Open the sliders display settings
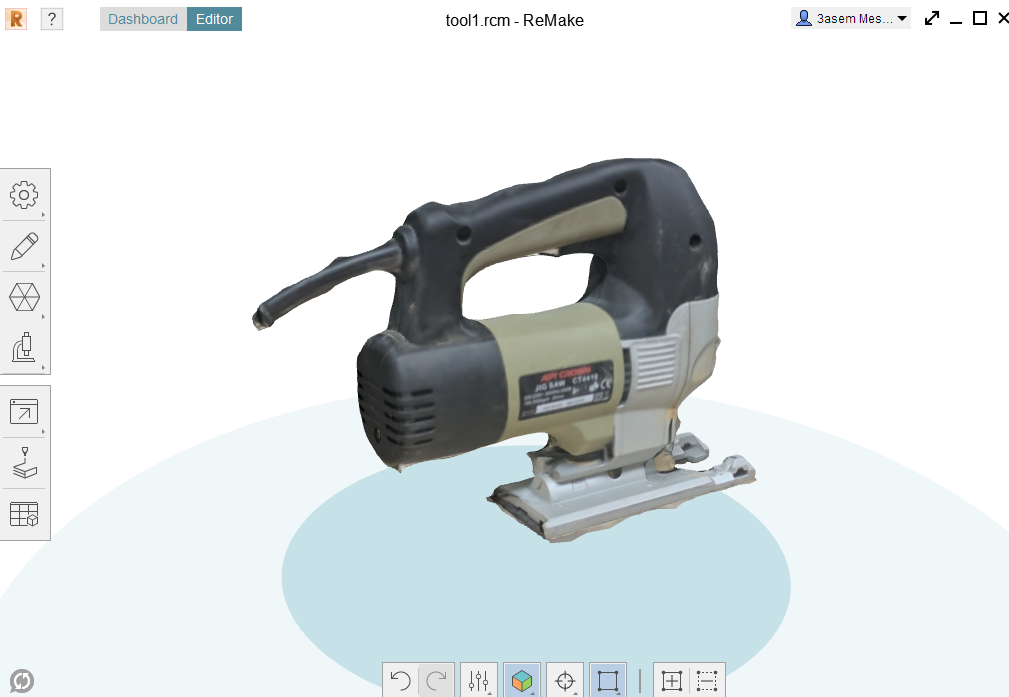 pyautogui.click(x=479, y=680)
